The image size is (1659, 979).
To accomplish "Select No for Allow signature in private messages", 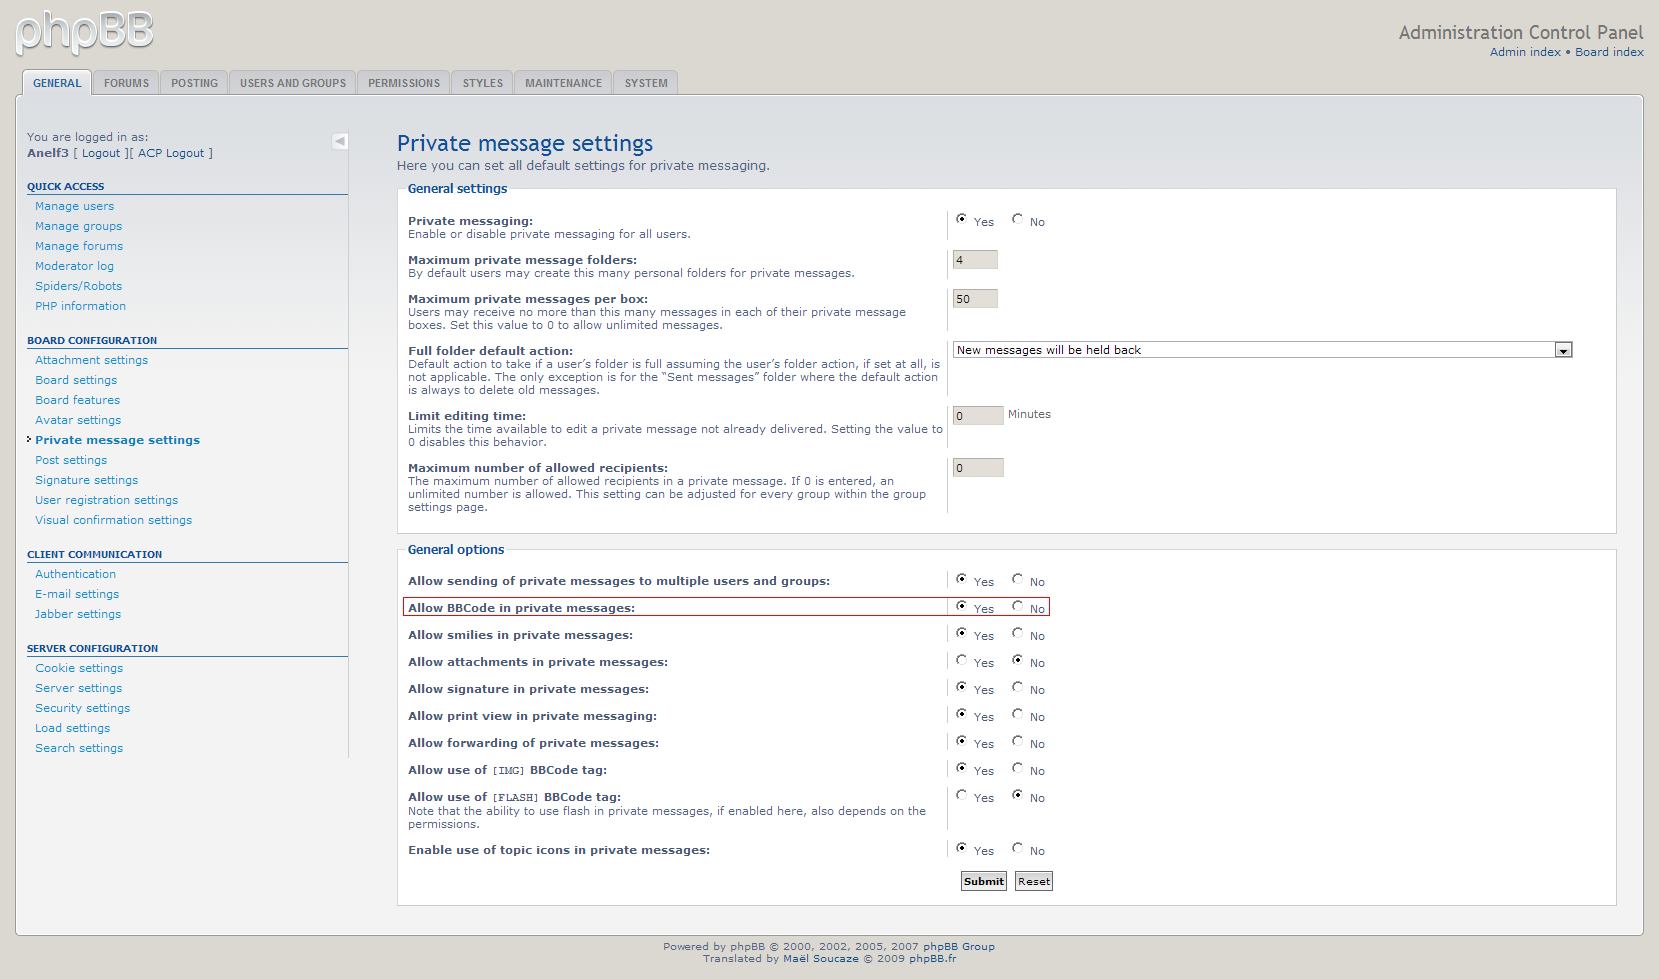I will (x=1017, y=687).
